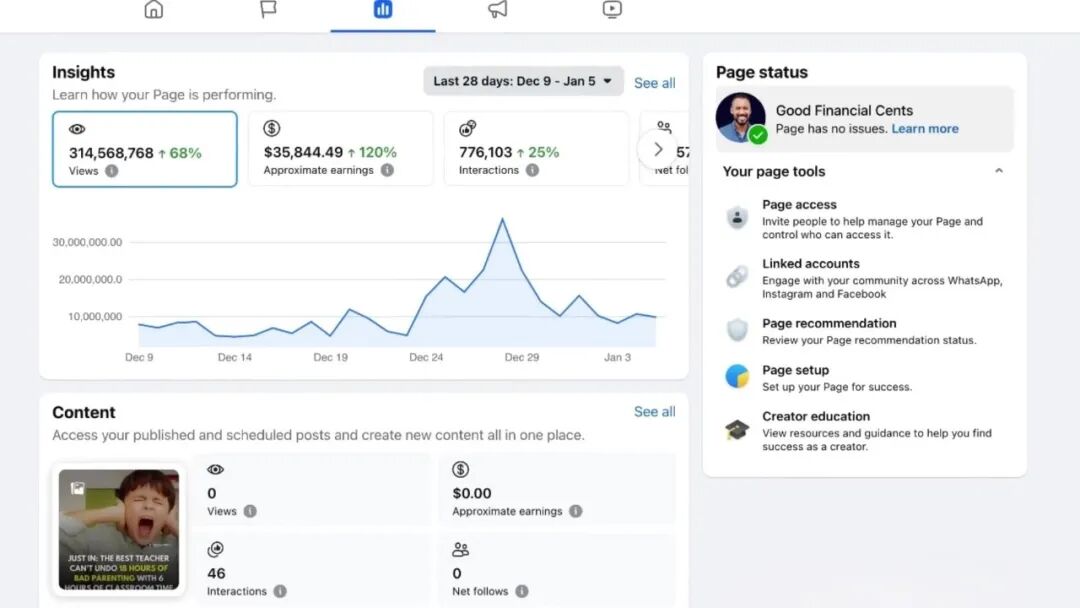Click the video play icon in top bar
This screenshot has width=1080, height=608.
[x=612, y=10]
